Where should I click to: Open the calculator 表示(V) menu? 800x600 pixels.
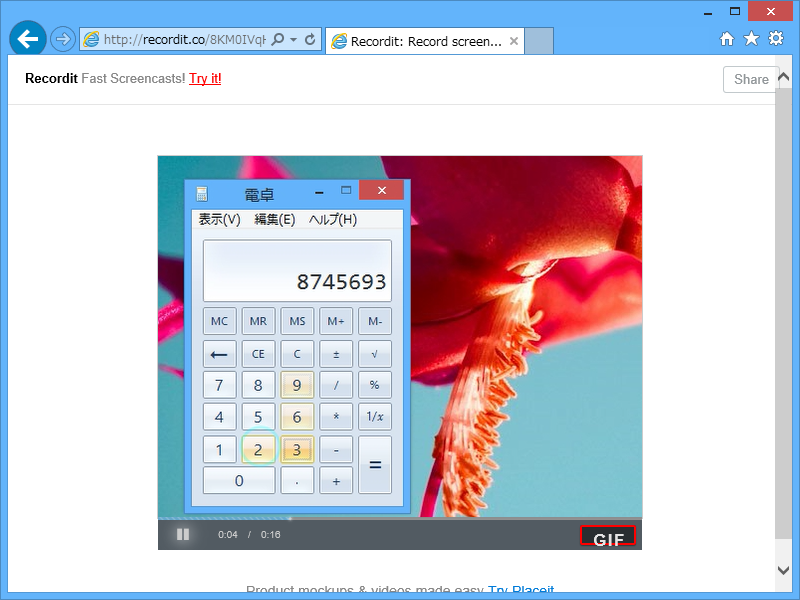coord(219,219)
